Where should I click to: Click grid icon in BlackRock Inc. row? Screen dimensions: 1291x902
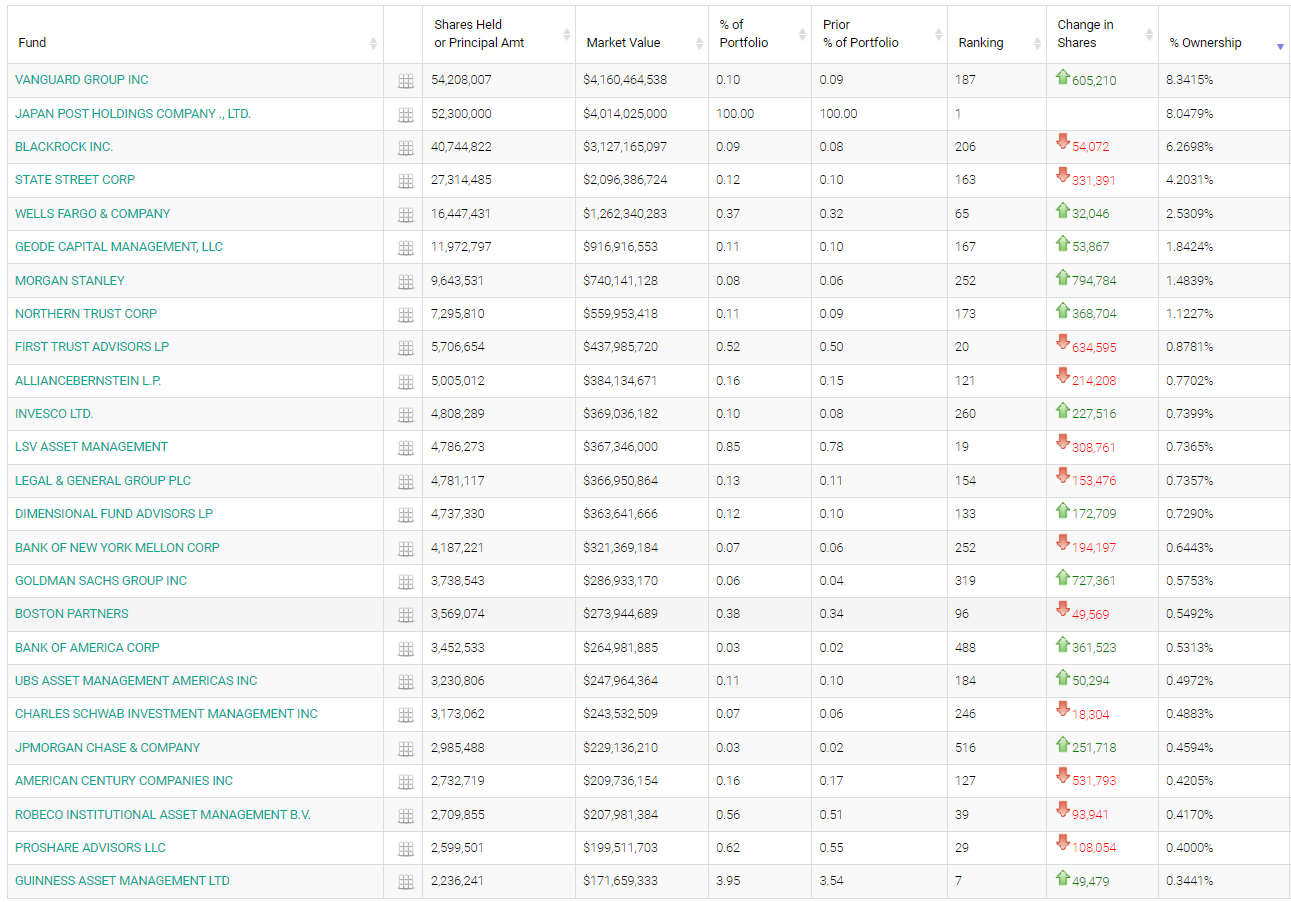(x=406, y=149)
